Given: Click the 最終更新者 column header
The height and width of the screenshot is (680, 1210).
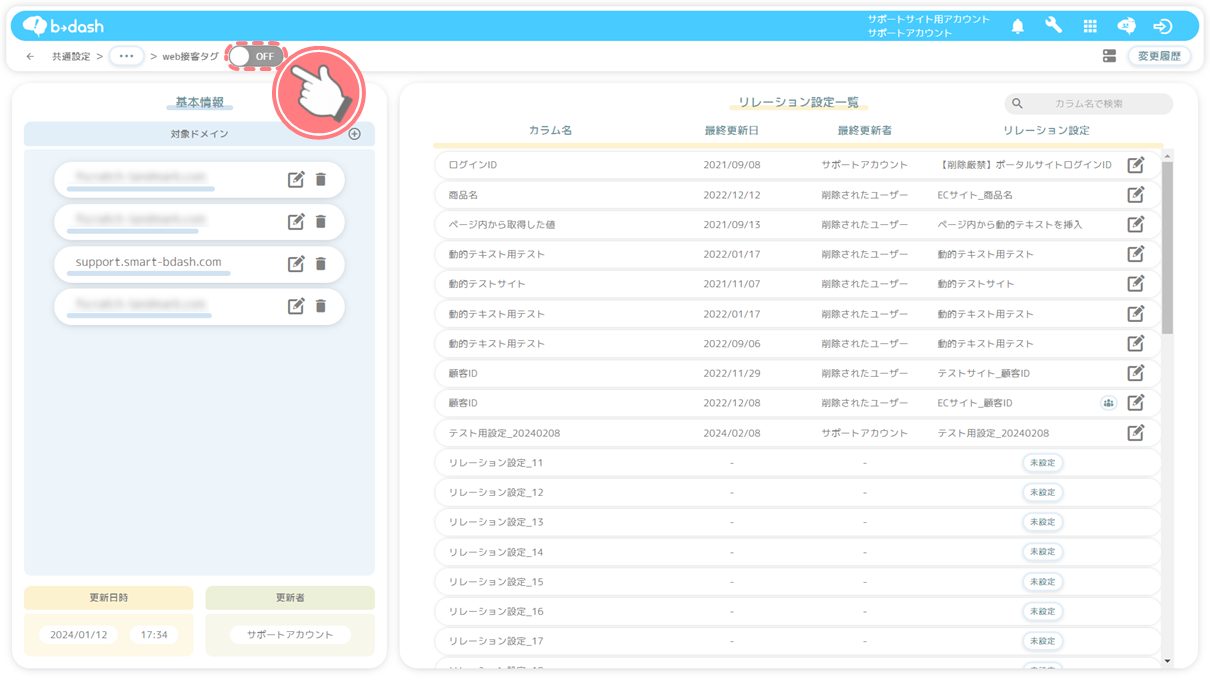Looking at the screenshot, I should 864,131.
